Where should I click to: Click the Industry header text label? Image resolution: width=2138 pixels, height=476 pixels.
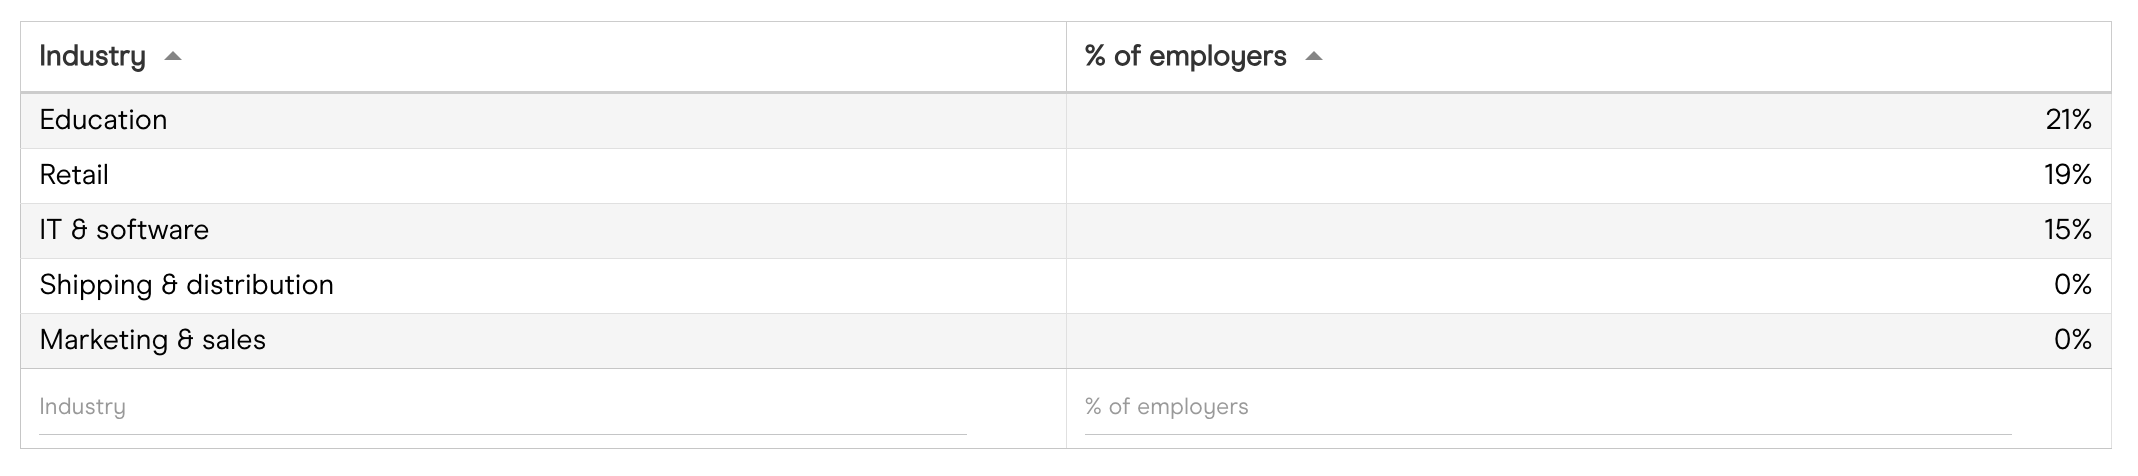coord(92,57)
